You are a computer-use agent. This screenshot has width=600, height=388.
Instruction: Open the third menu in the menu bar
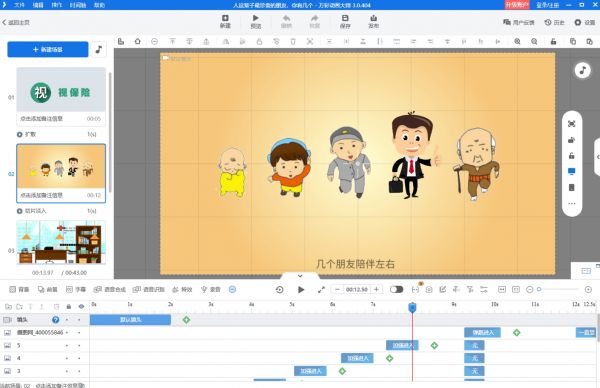click(x=57, y=5)
